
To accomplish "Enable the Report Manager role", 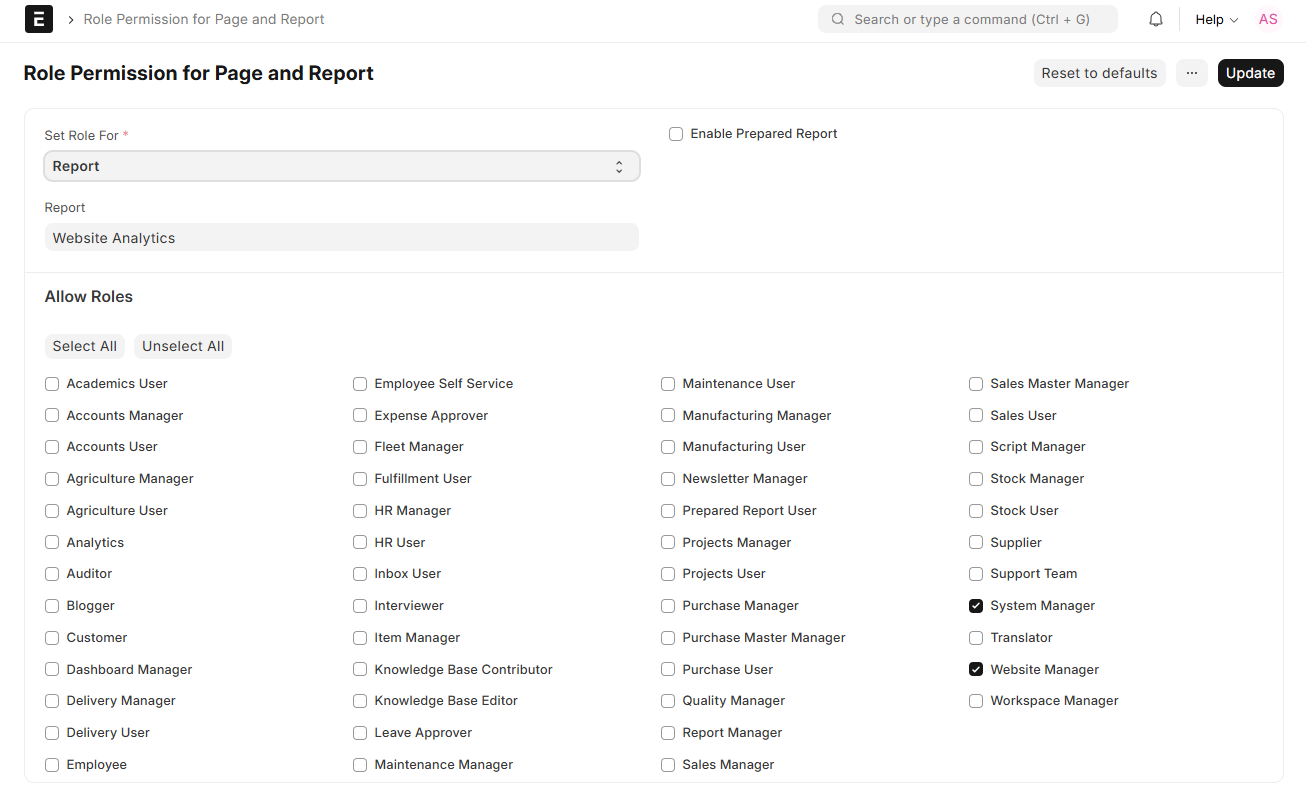I will [667, 732].
